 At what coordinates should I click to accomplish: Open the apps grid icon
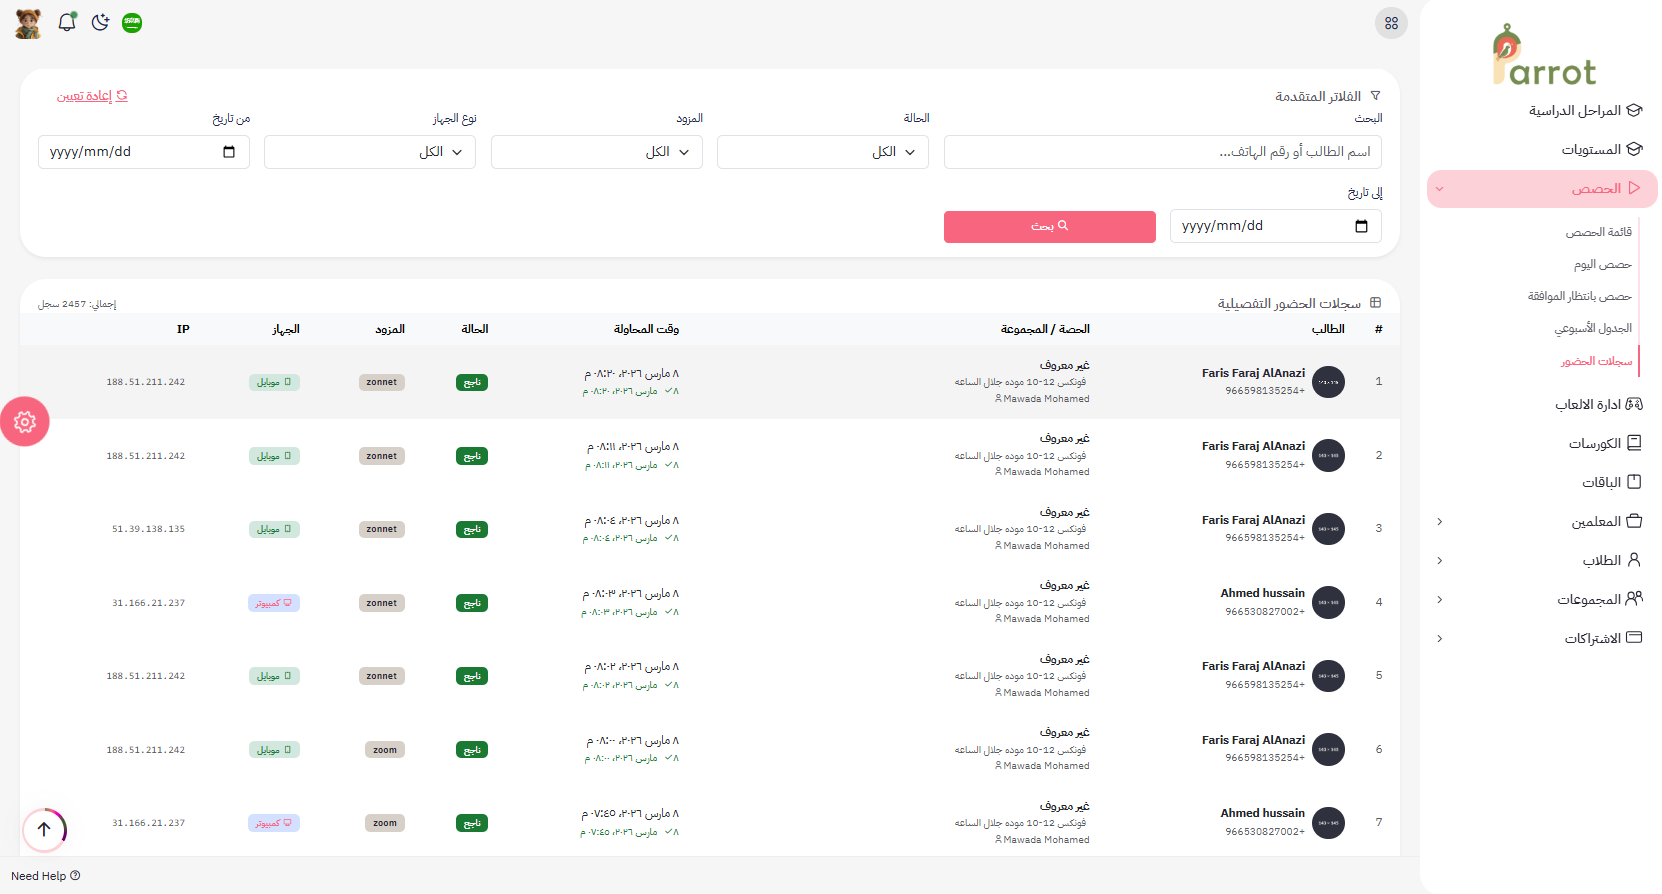1391,23
